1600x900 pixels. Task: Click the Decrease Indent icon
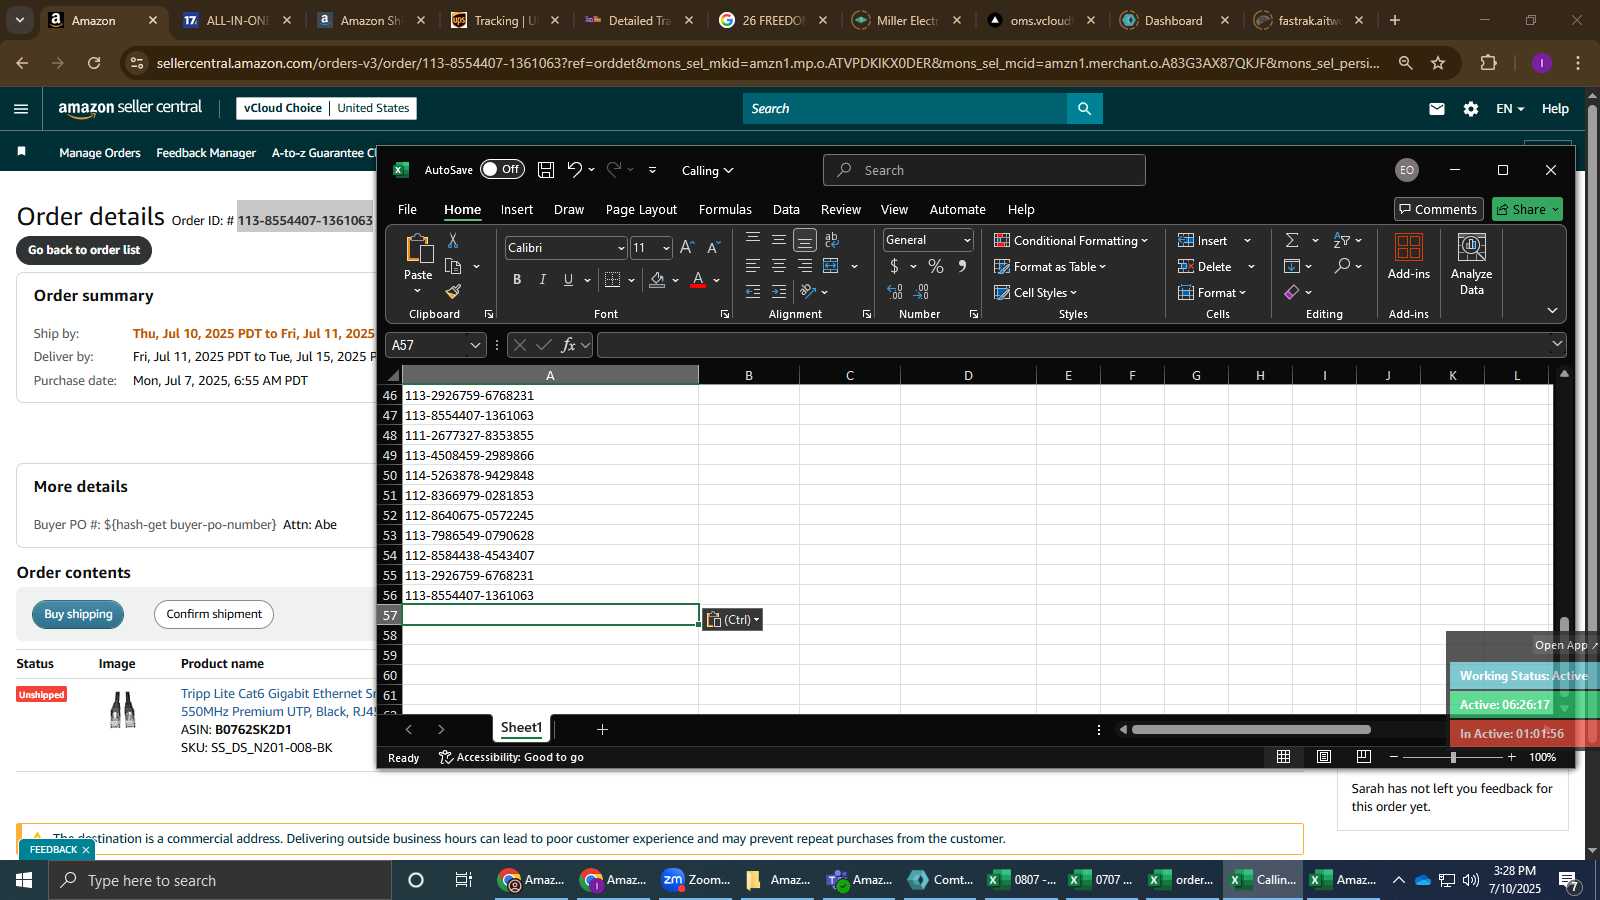[x=753, y=292]
